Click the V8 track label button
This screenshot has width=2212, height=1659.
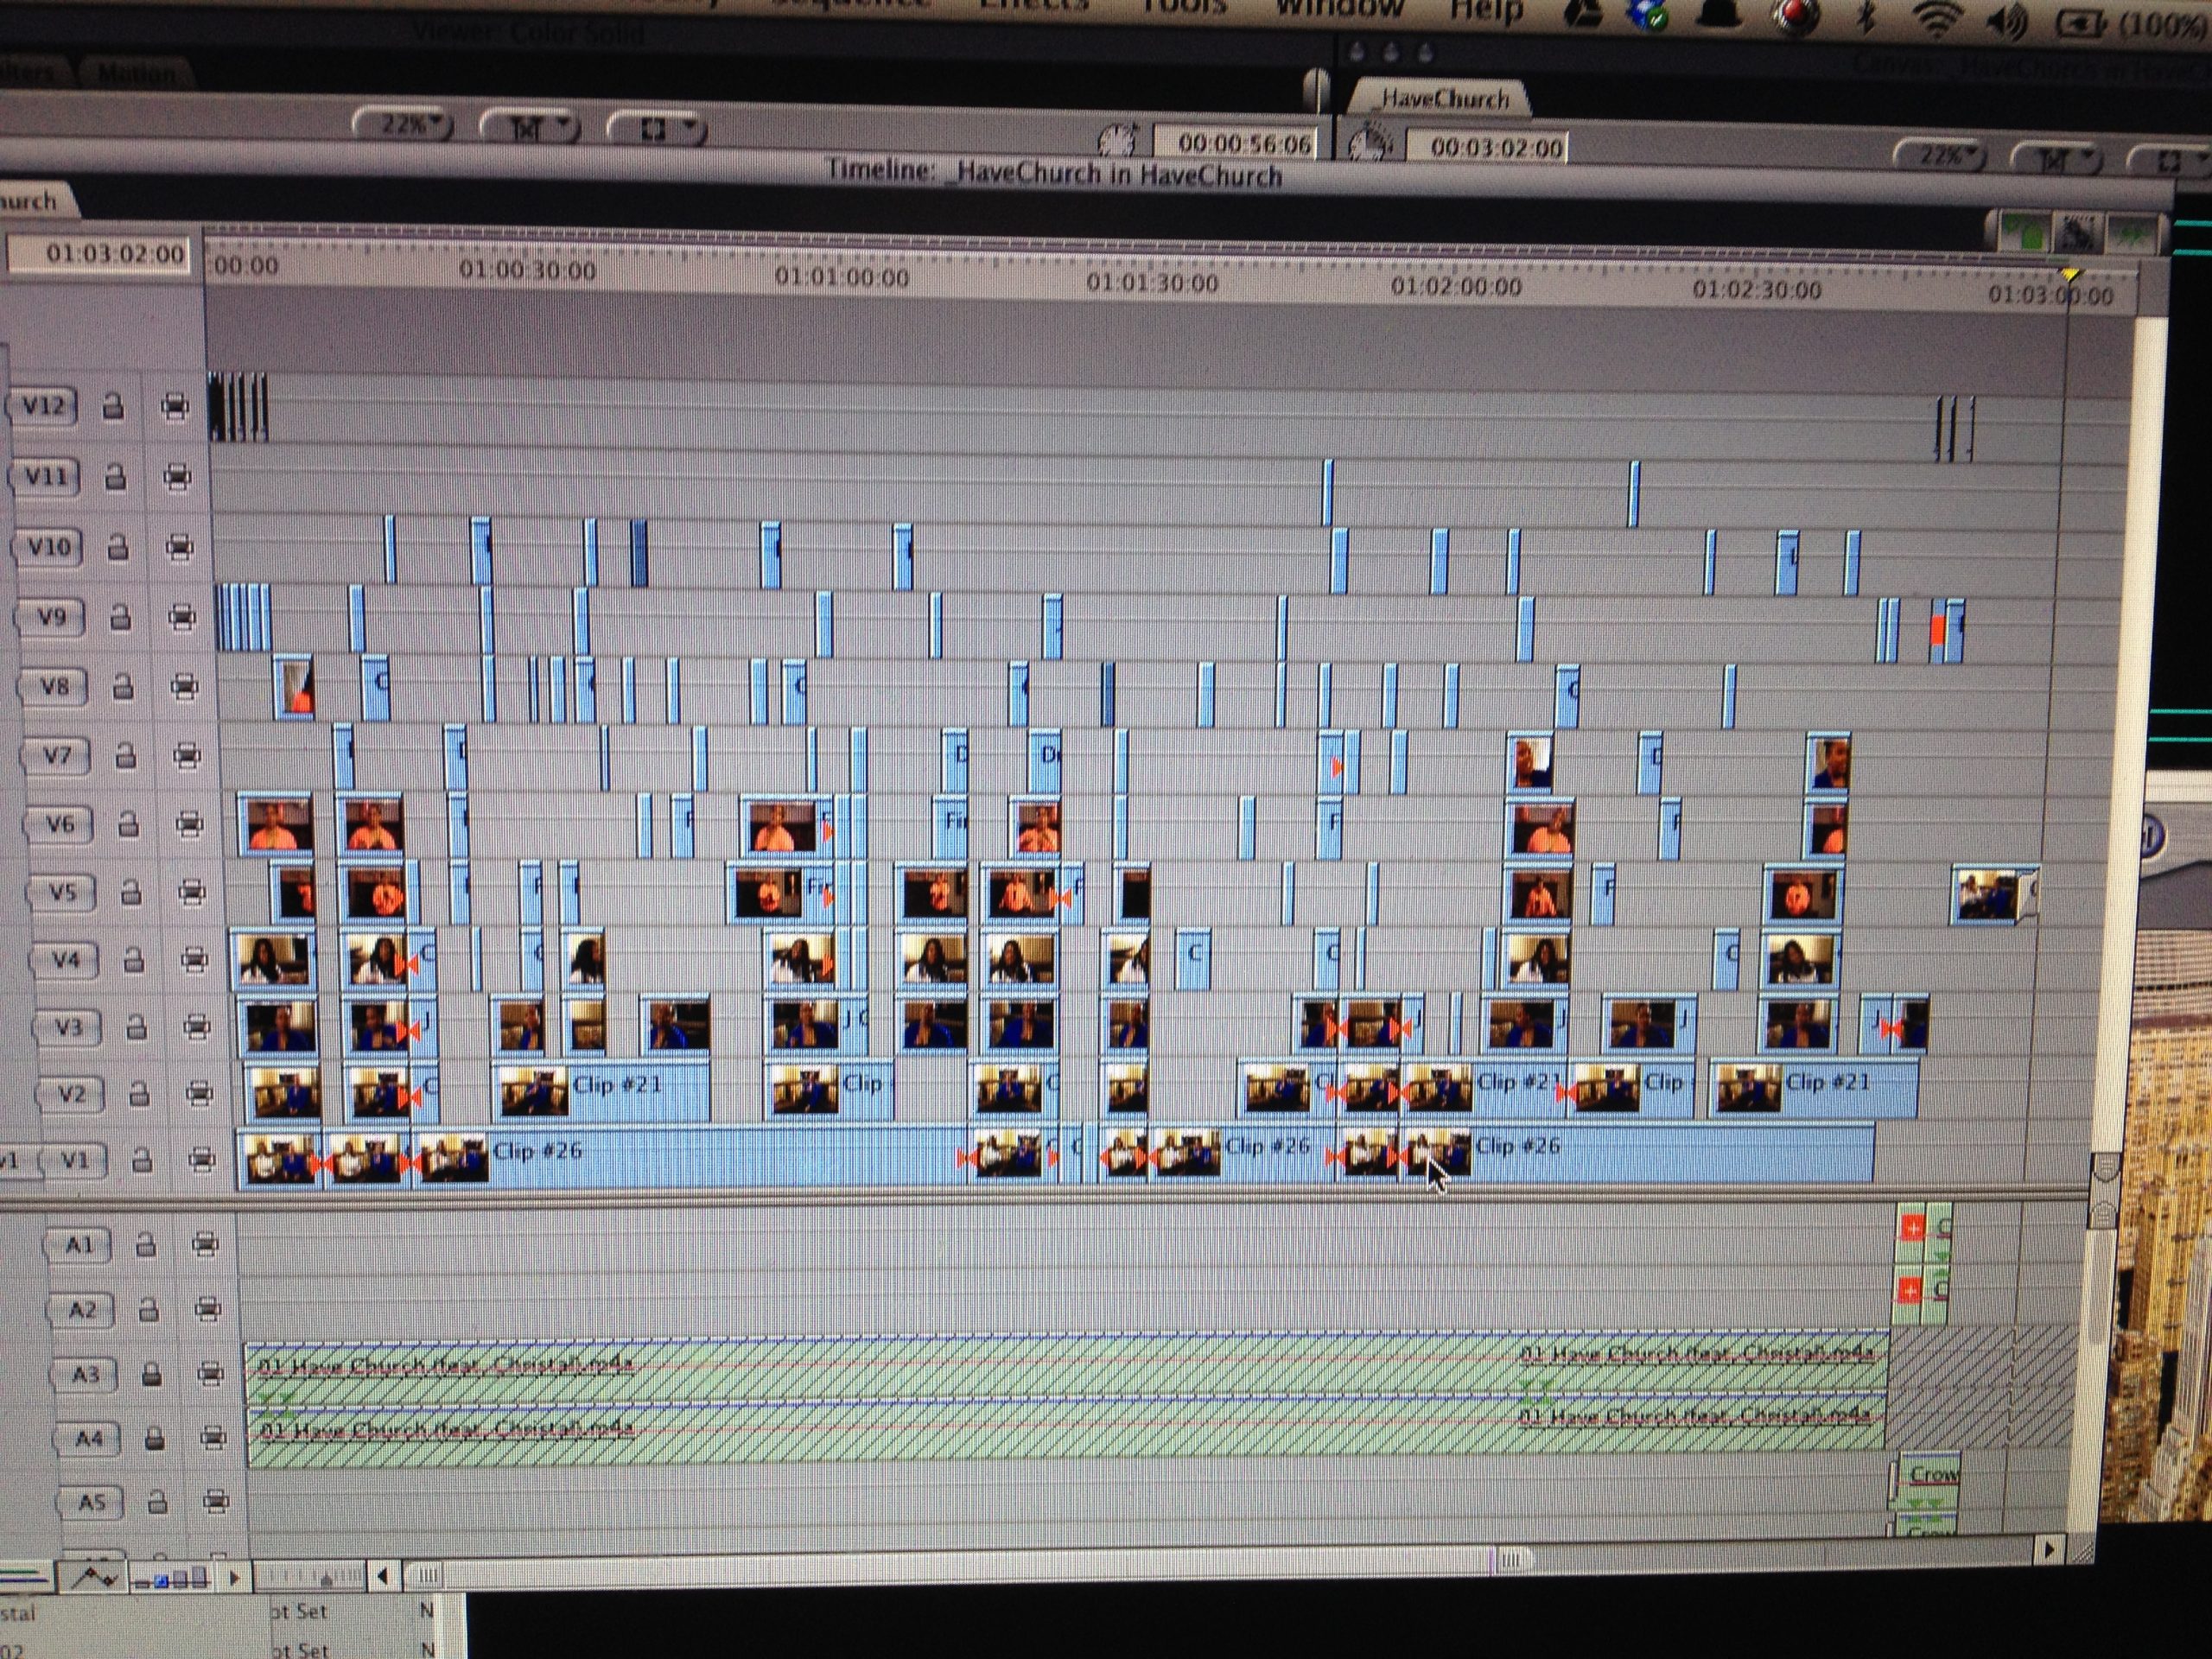(55, 686)
